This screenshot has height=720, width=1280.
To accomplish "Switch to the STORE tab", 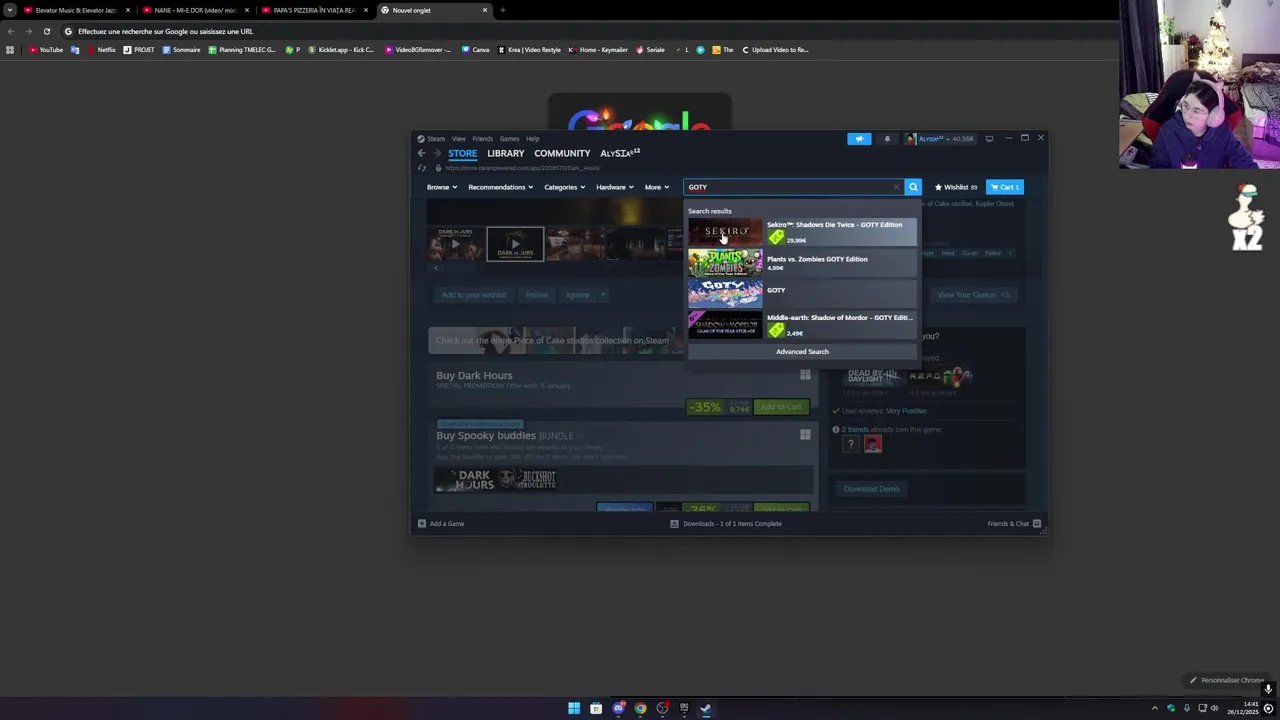I will 462,154.
